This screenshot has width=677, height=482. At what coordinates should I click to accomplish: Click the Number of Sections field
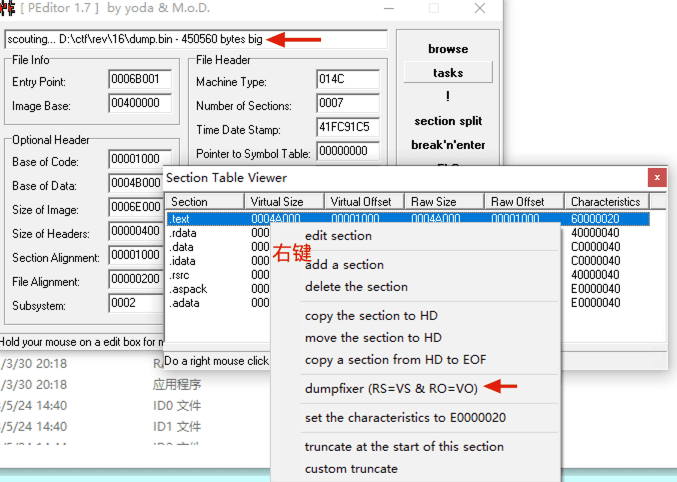[x=348, y=103]
